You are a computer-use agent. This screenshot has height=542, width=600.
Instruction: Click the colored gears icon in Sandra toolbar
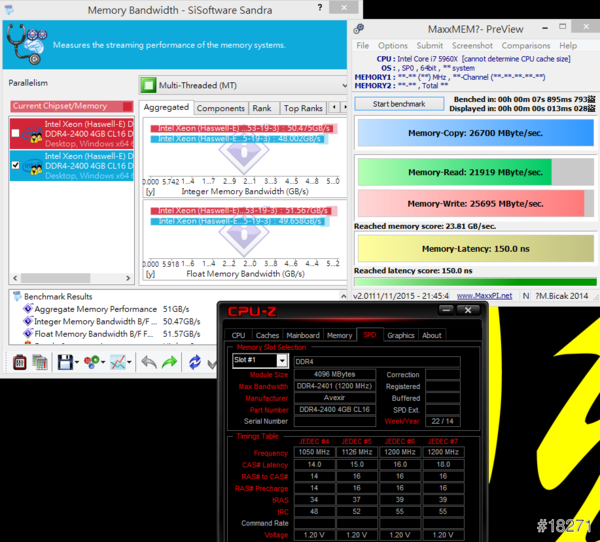point(92,362)
